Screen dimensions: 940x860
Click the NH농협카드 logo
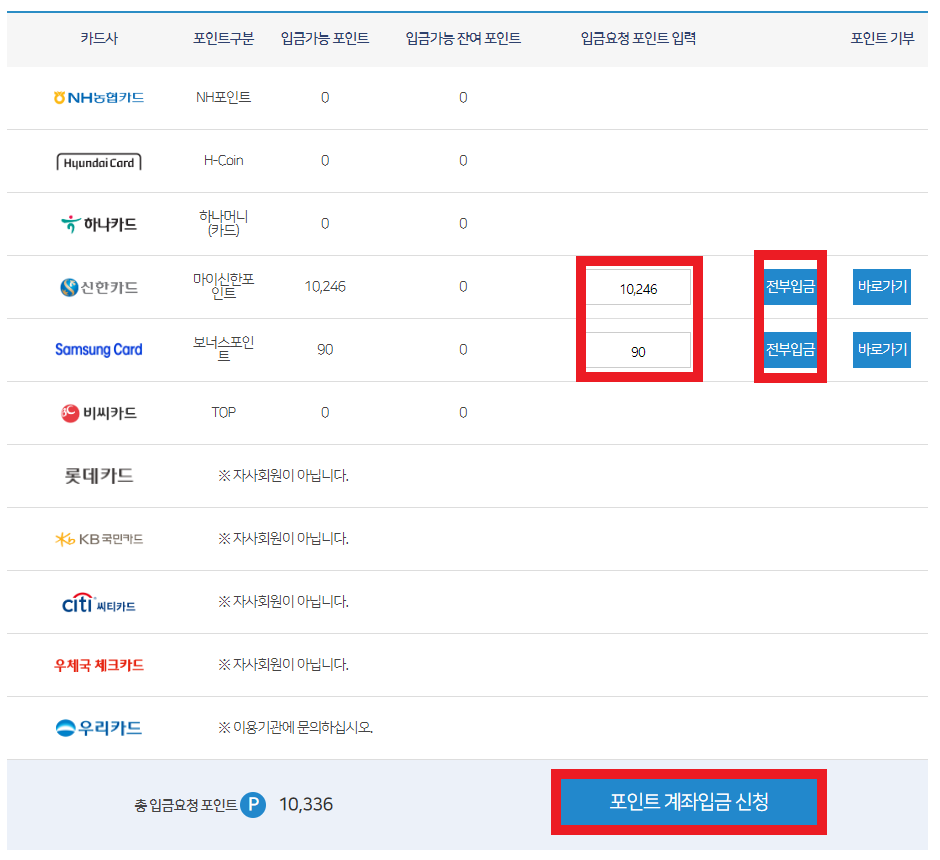pyautogui.click(x=99, y=98)
